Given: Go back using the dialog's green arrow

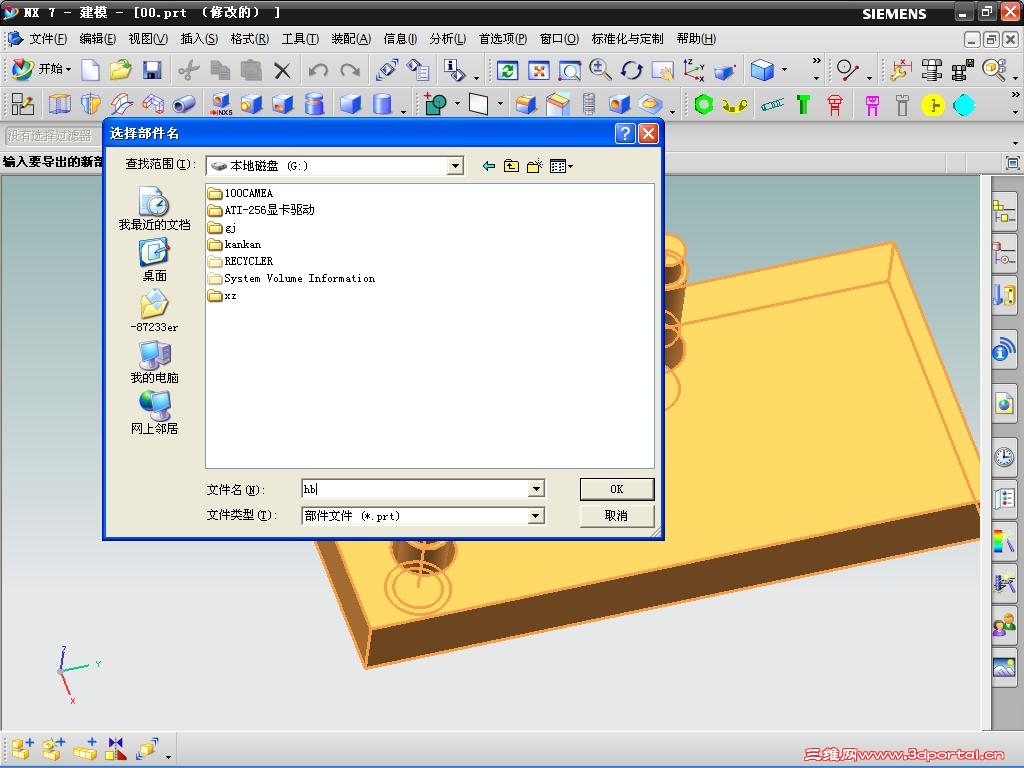Looking at the screenshot, I should click(x=488, y=166).
